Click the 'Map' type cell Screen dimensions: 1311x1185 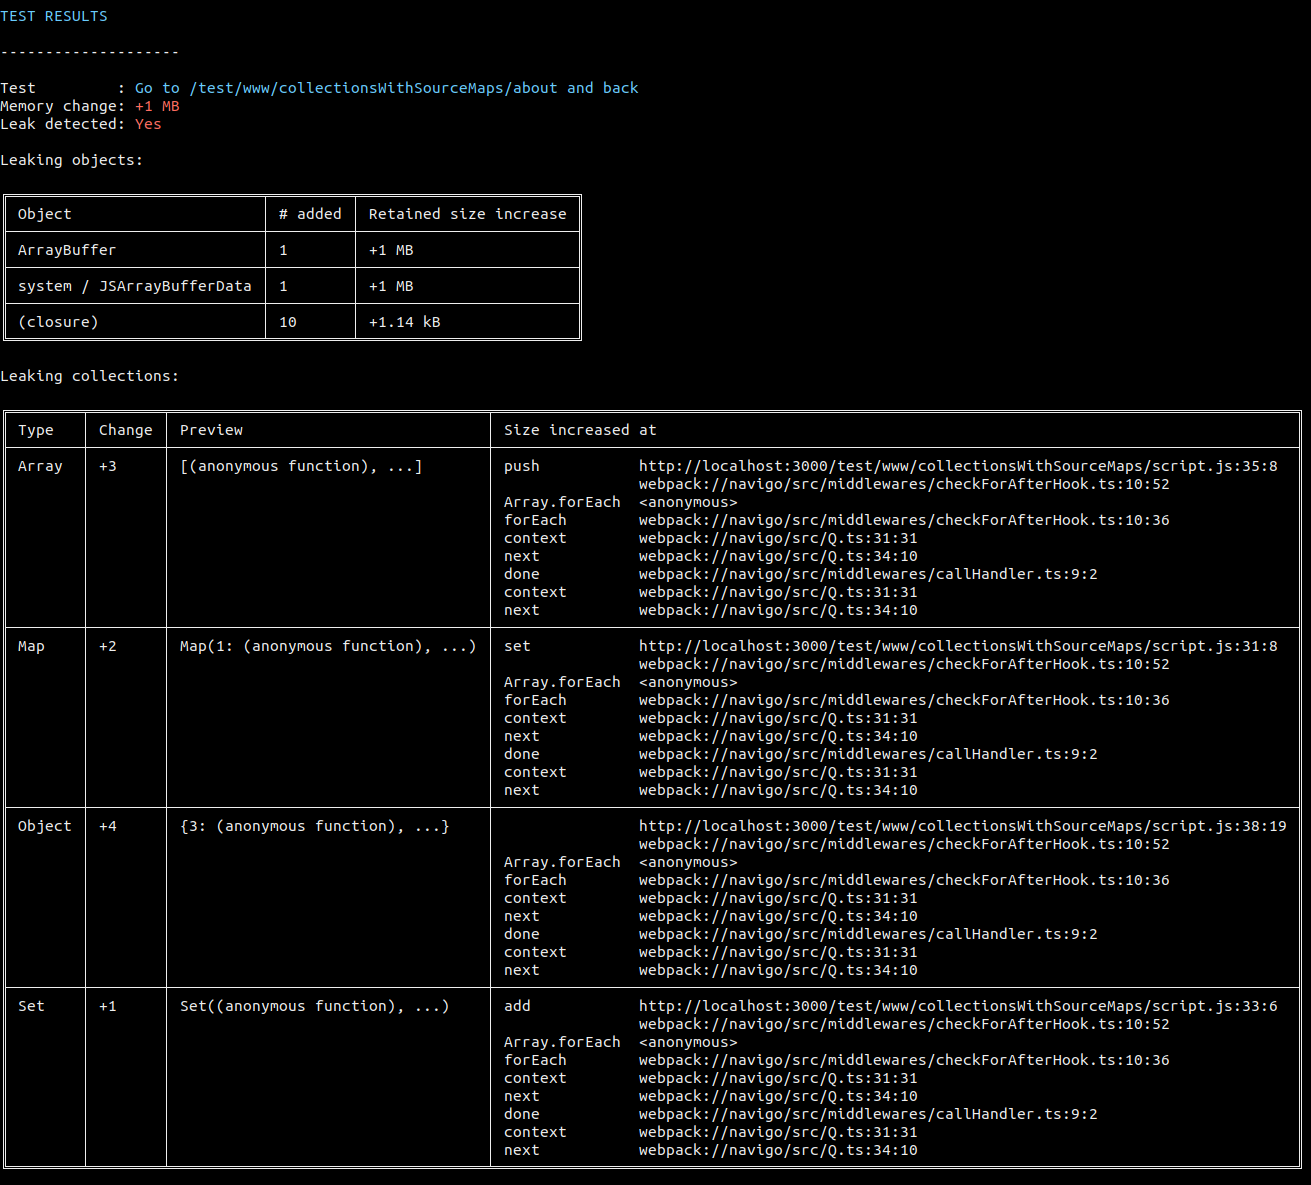(x=31, y=646)
